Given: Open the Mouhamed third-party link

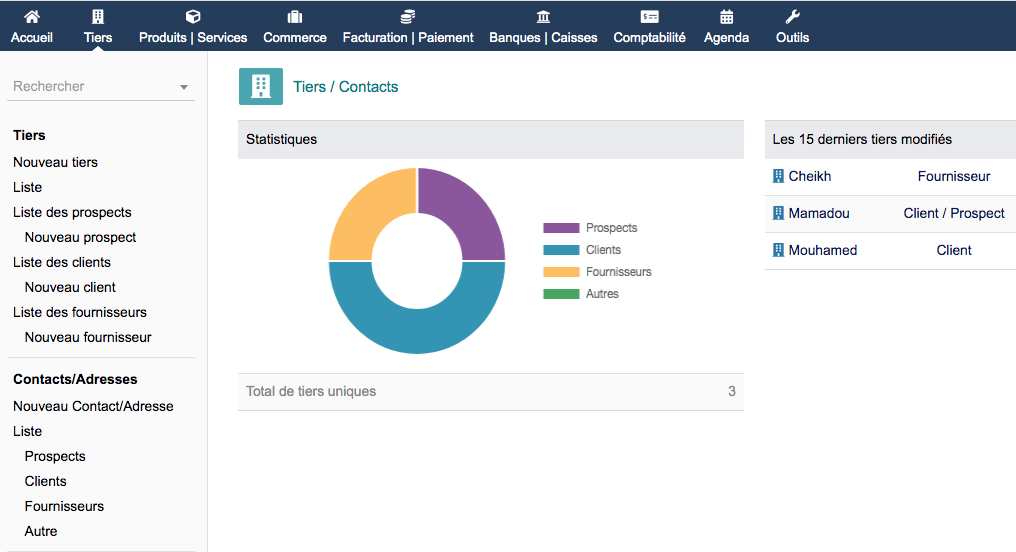Looking at the screenshot, I should click(x=823, y=250).
